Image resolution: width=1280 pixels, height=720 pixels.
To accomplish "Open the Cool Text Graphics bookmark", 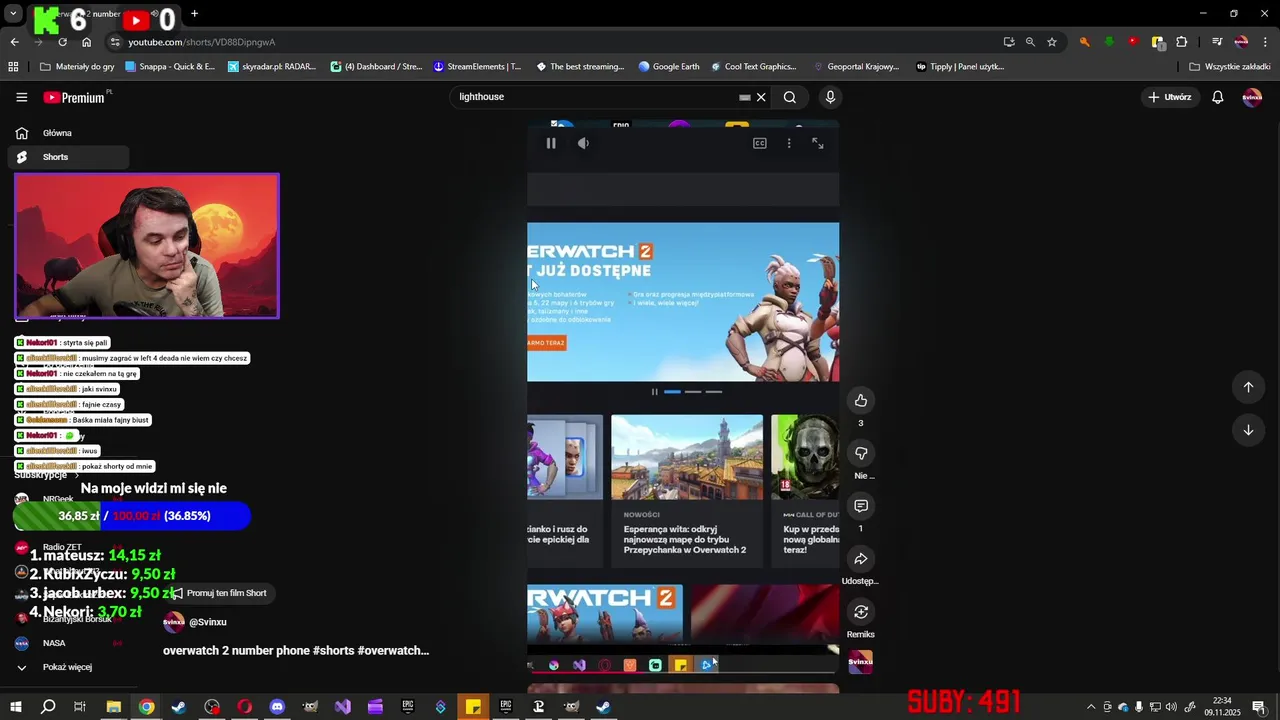I will [753, 67].
